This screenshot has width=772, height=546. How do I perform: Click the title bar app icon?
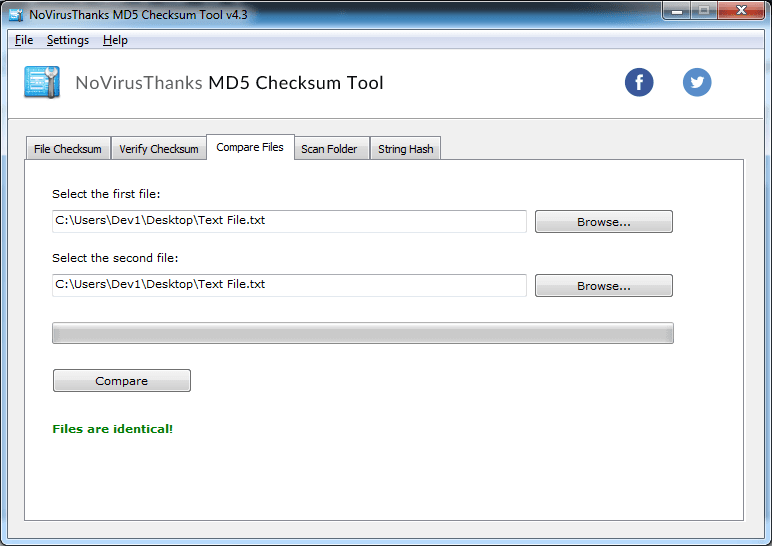pyautogui.click(x=16, y=15)
